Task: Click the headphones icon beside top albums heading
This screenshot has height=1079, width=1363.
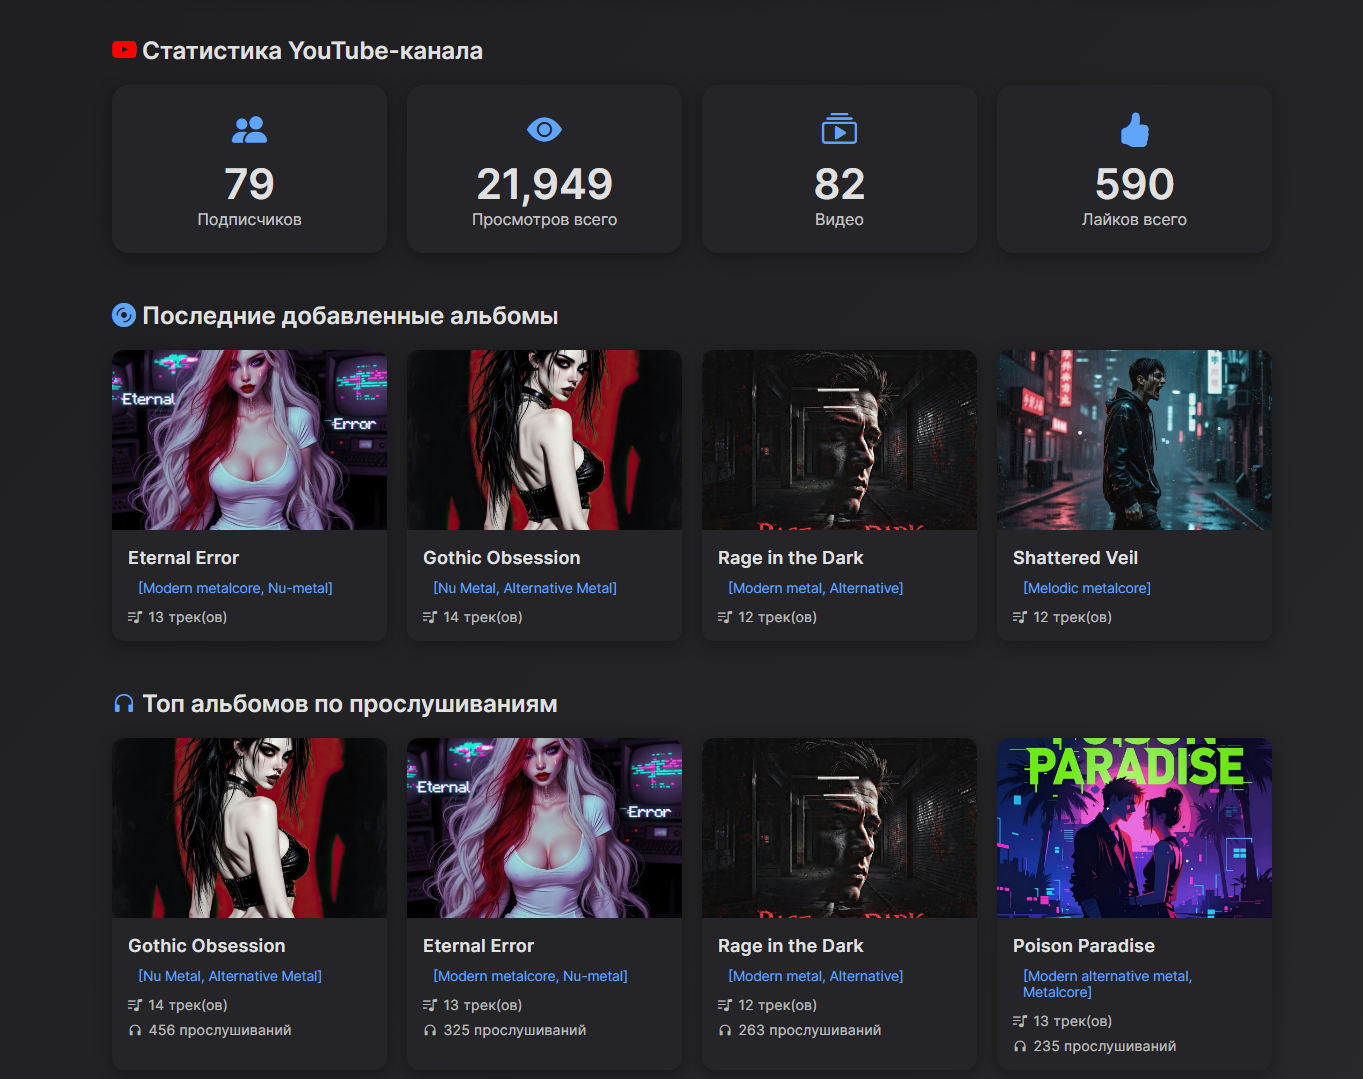Action: (123, 704)
